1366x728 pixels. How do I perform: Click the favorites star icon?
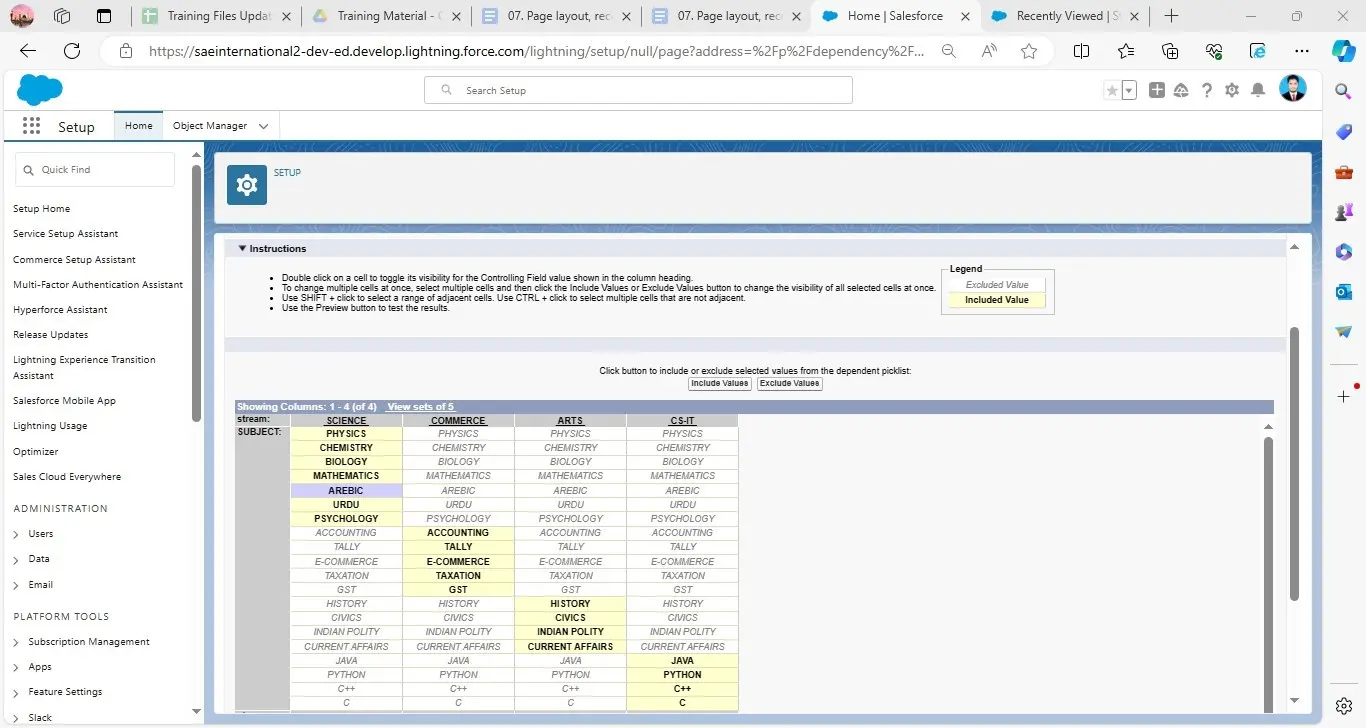(1112, 91)
